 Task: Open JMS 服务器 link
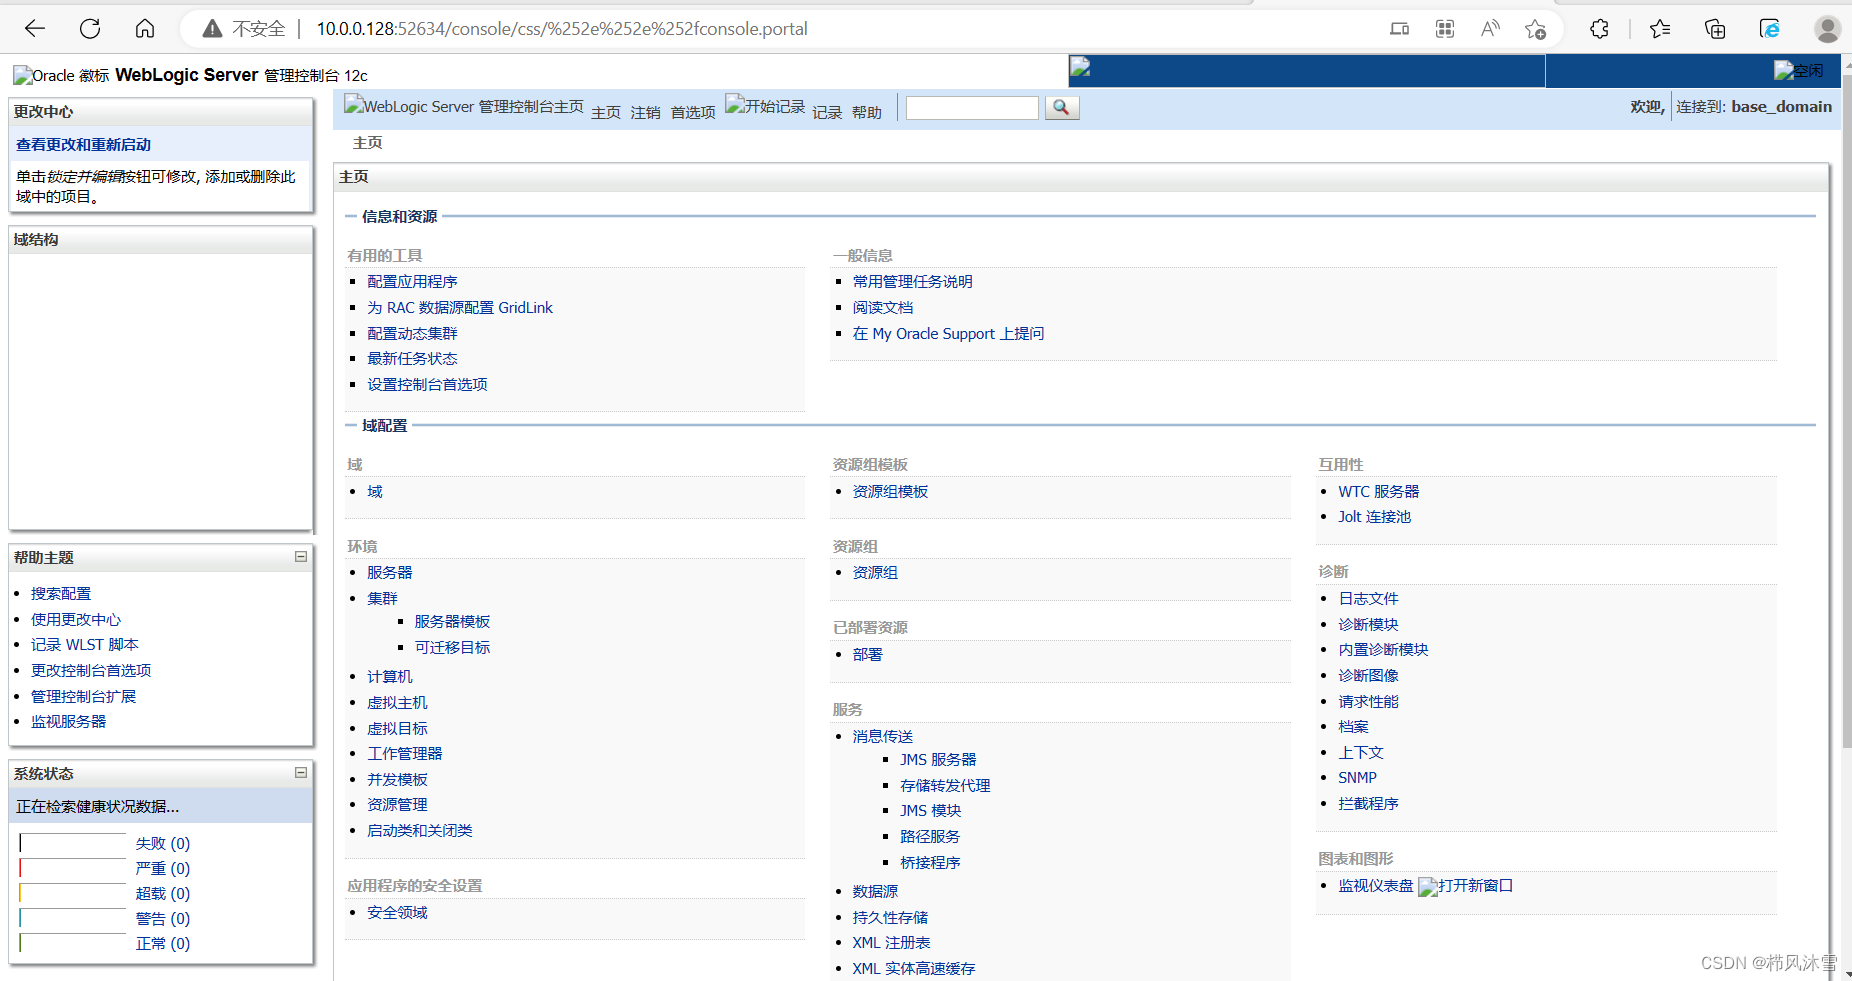[x=938, y=760]
